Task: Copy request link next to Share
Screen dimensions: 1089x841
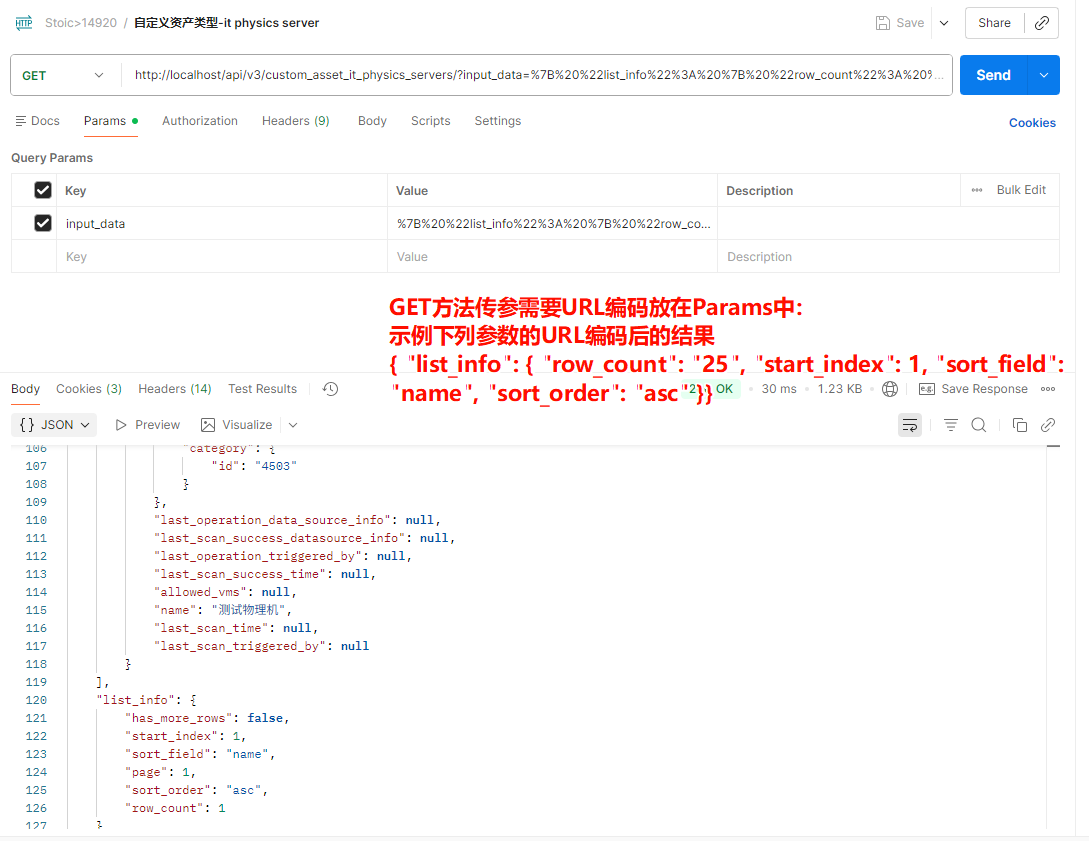Action: 1041,23
